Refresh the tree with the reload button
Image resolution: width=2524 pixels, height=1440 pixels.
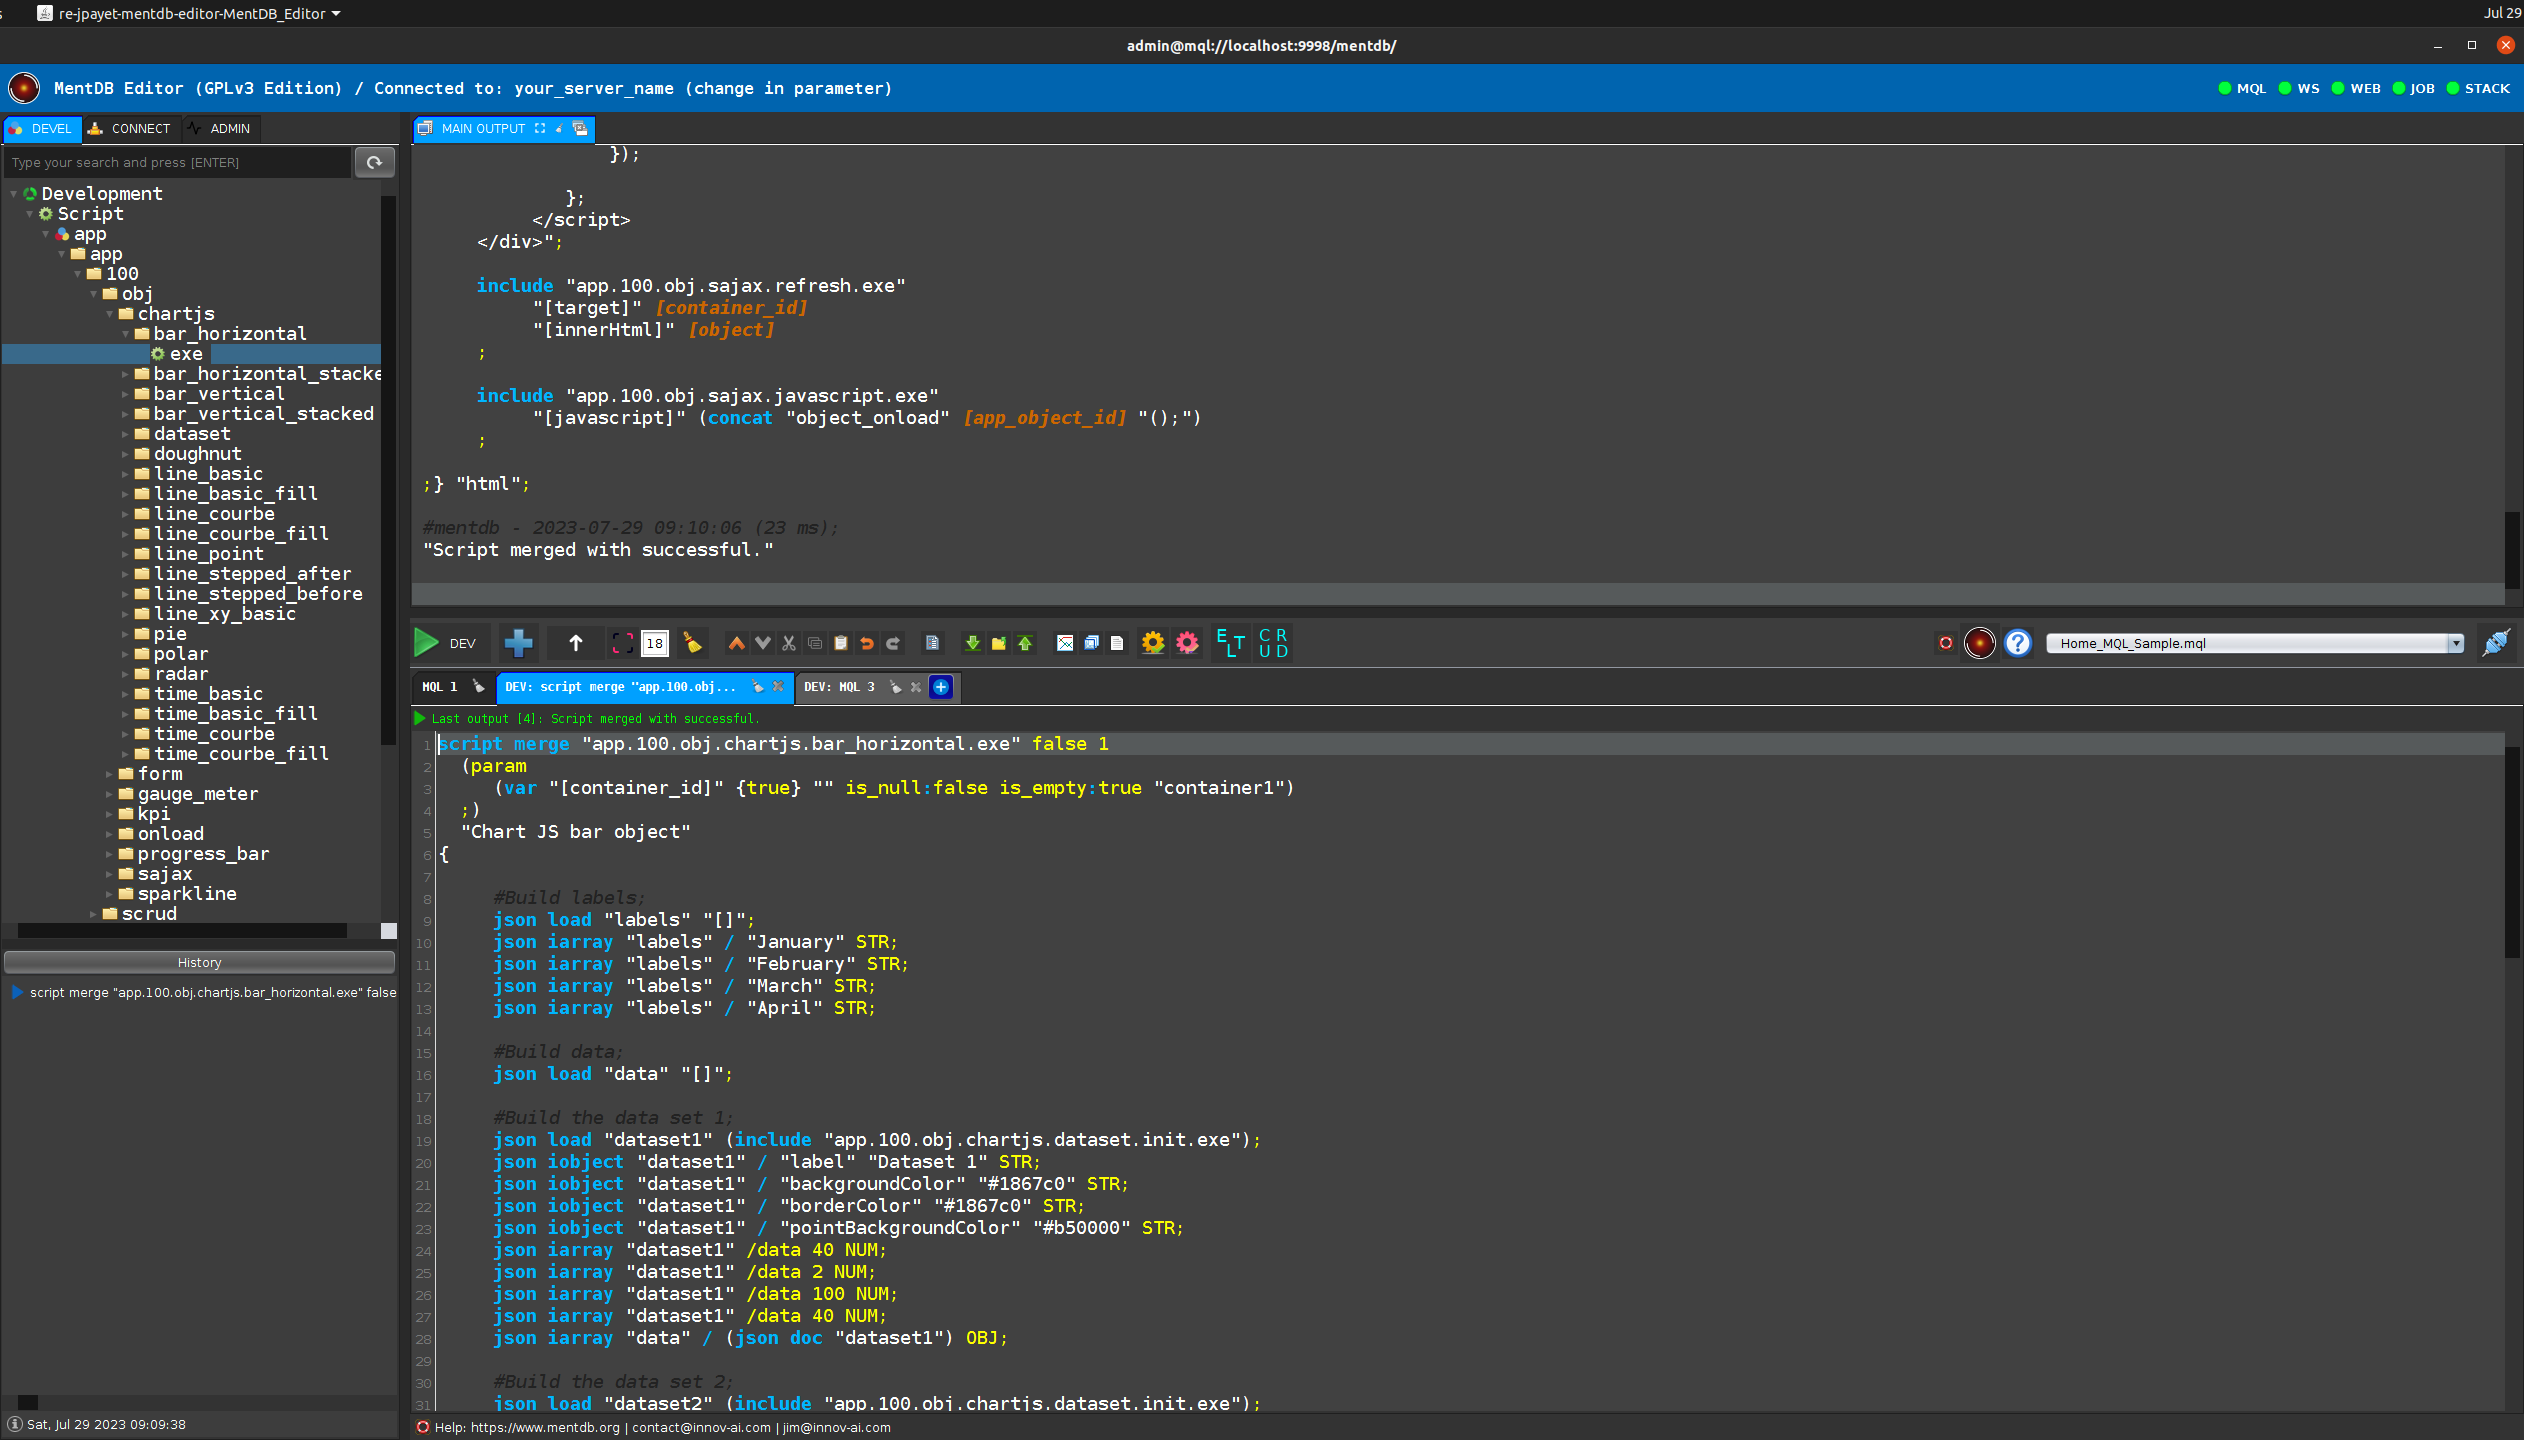click(x=375, y=162)
